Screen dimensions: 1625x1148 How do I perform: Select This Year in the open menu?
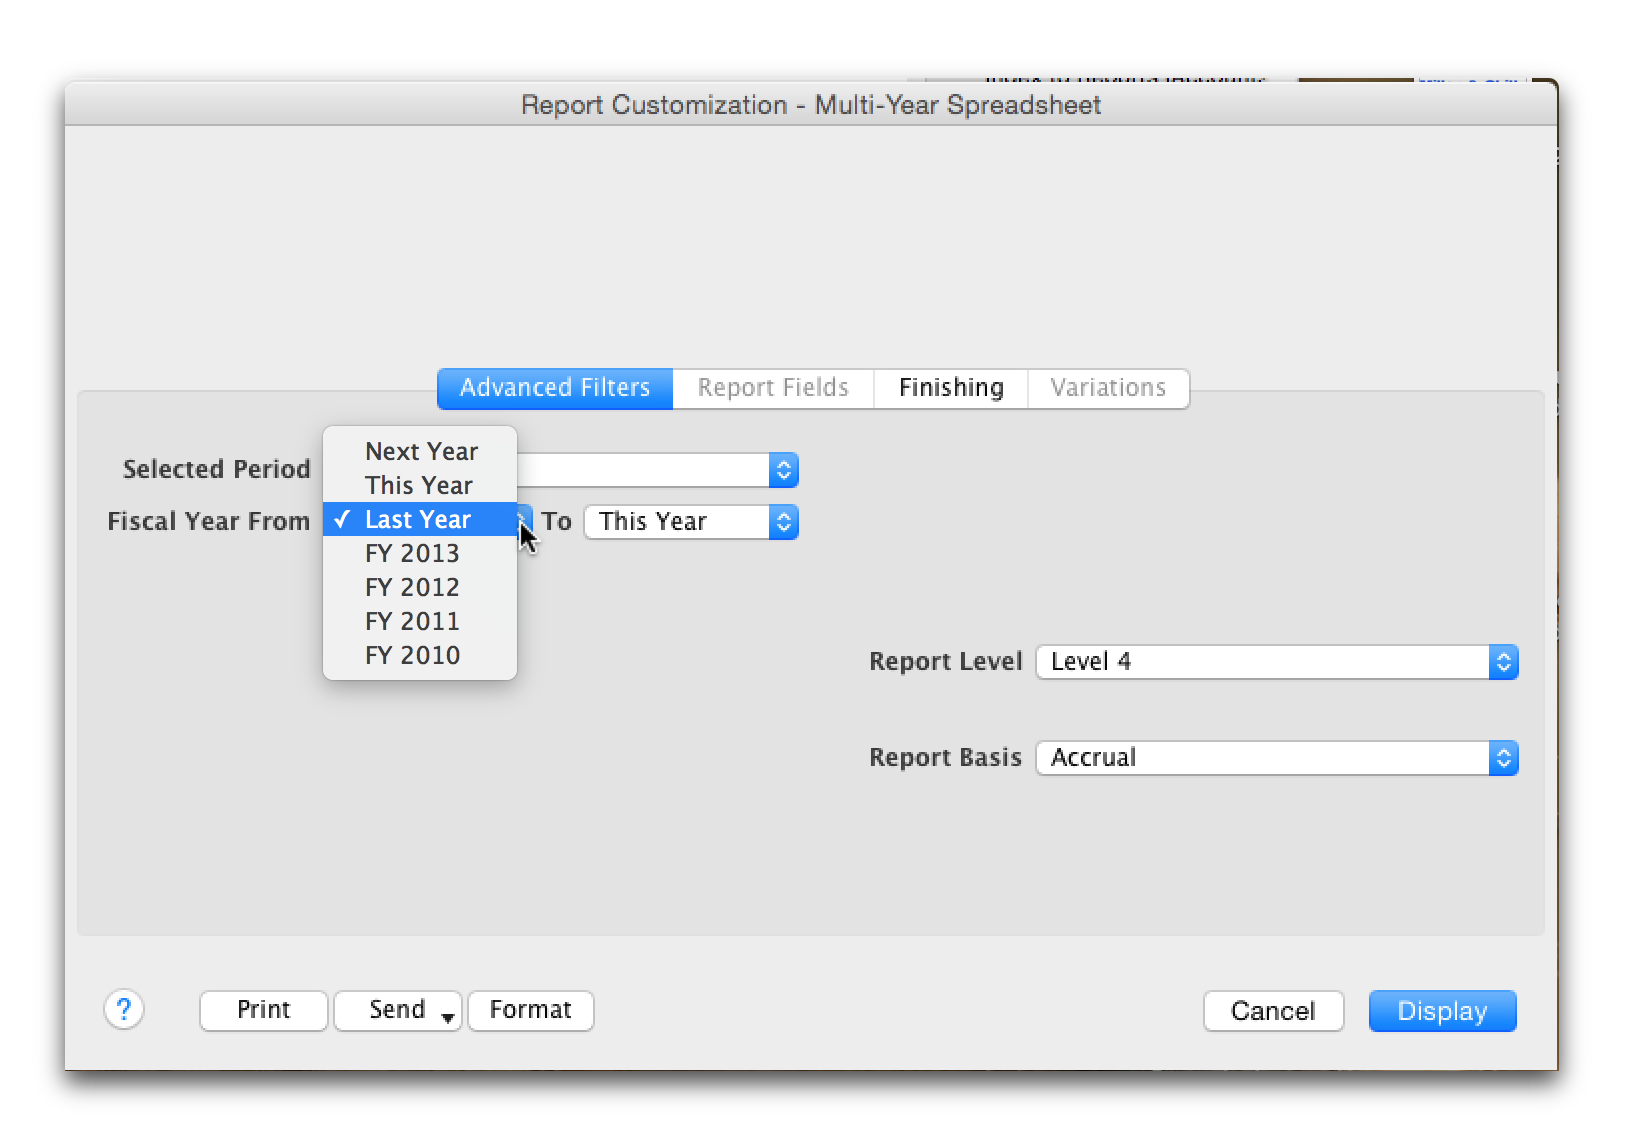[418, 485]
